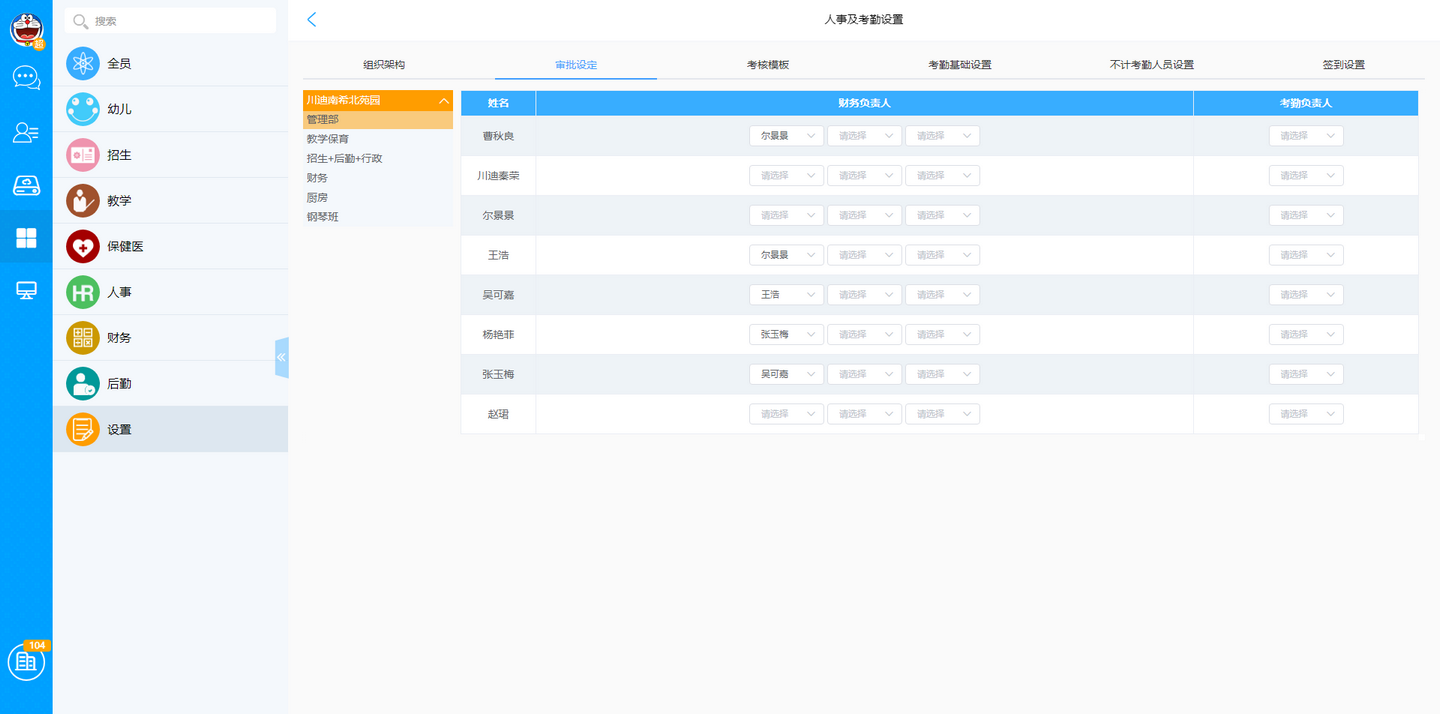Click the magnifier search icon

point(80,21)
